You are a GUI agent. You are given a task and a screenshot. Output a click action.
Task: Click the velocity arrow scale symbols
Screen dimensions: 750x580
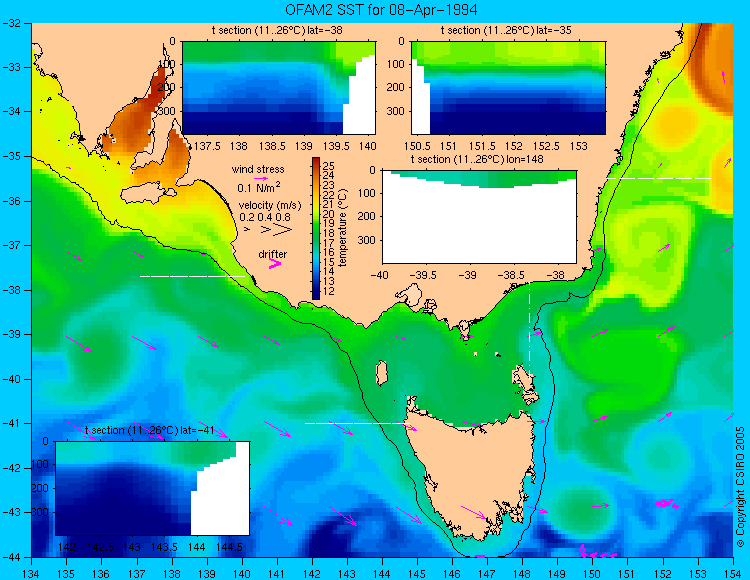pos(269,230)
